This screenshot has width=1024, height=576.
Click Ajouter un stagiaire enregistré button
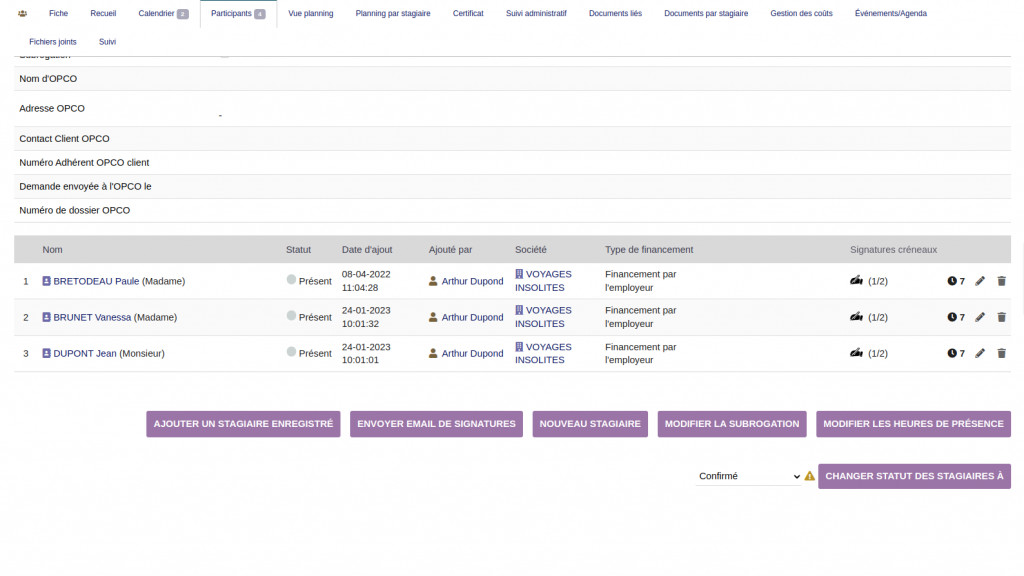pos(243,424)
